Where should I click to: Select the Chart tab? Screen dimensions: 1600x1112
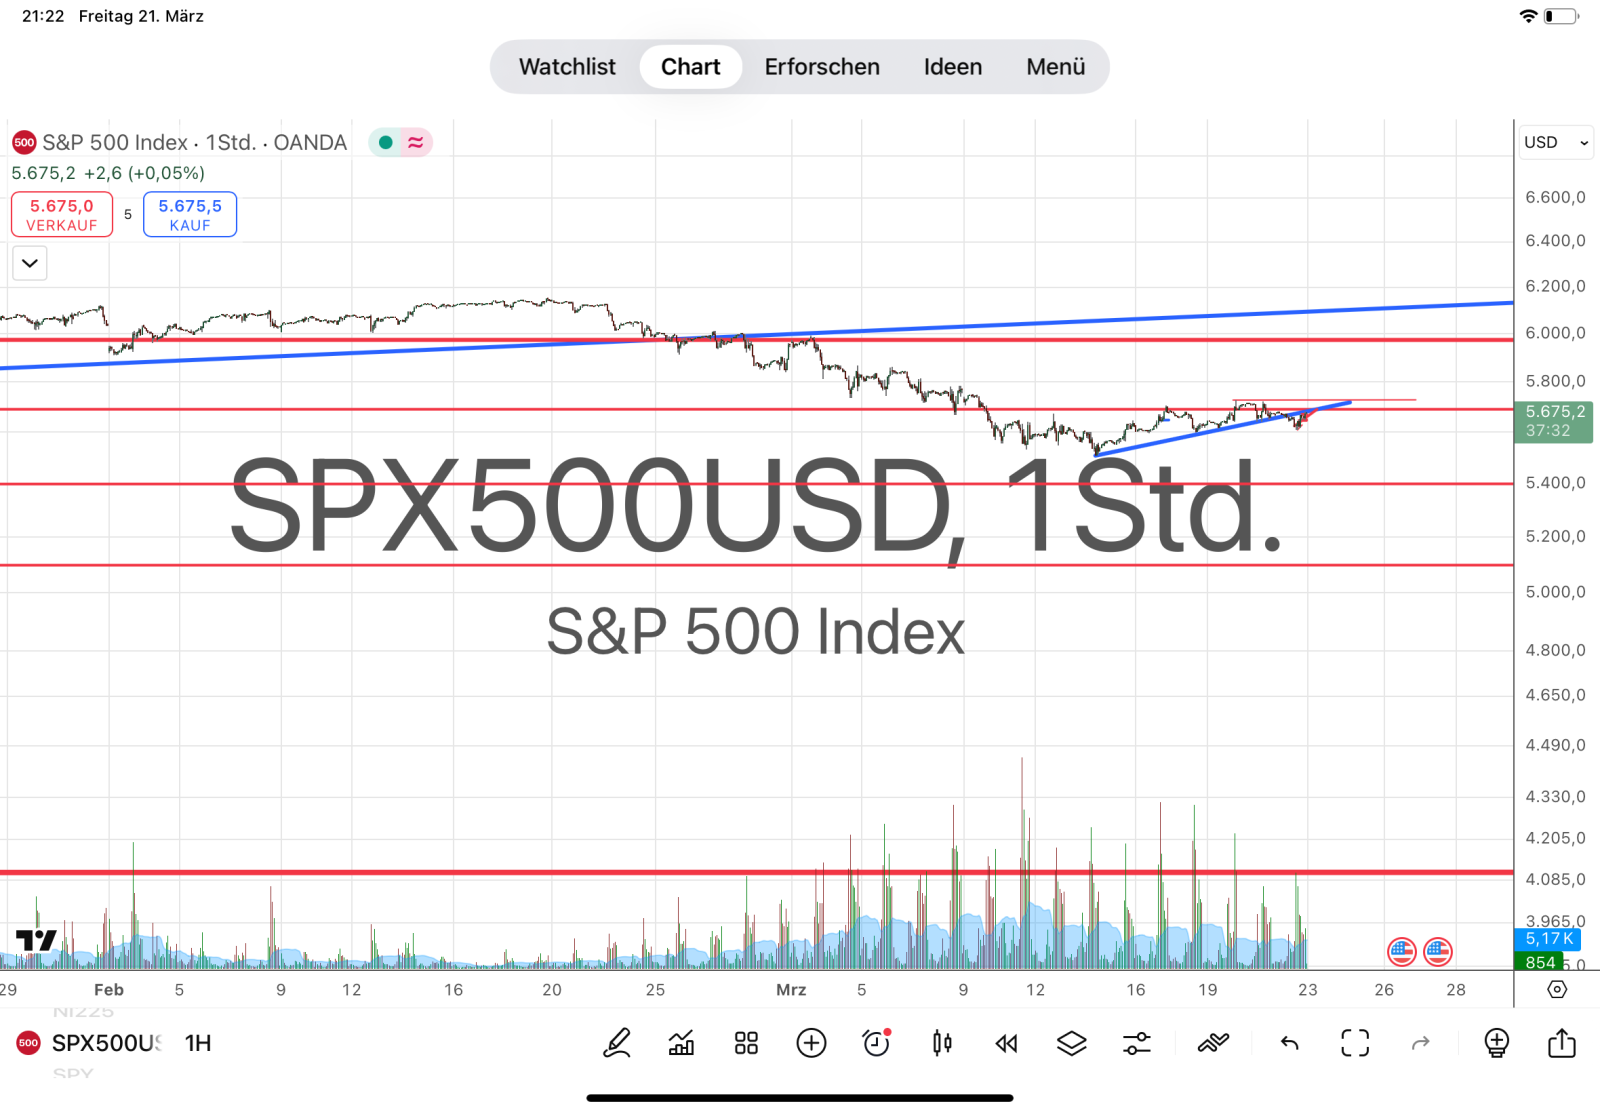691,67
